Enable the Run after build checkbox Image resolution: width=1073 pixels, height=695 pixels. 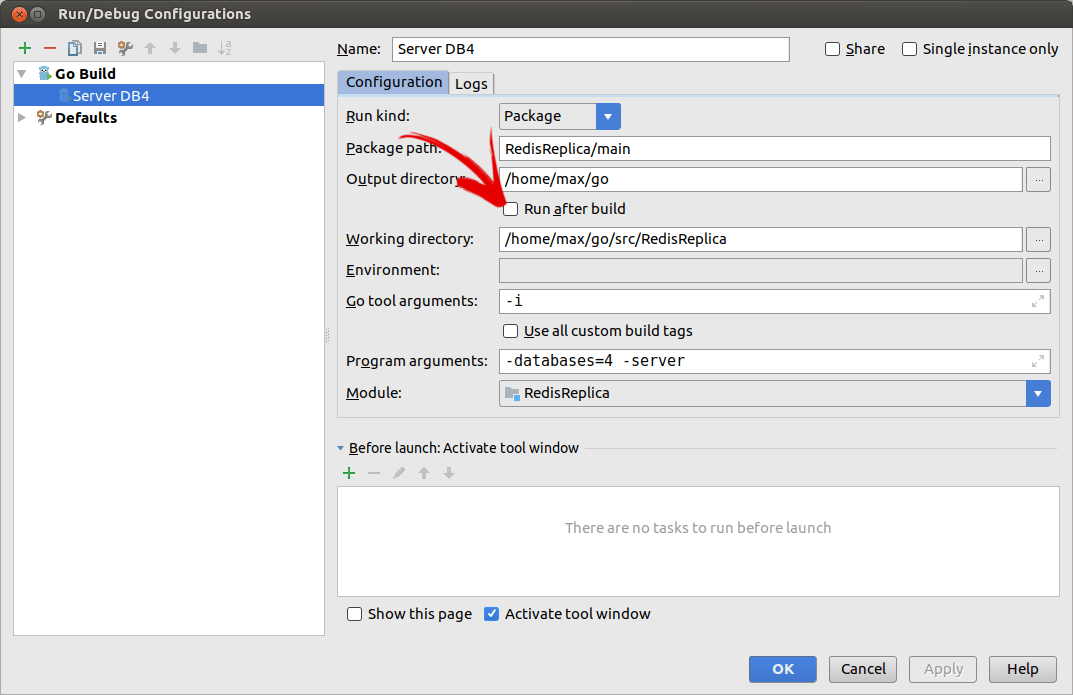point(511,209)
